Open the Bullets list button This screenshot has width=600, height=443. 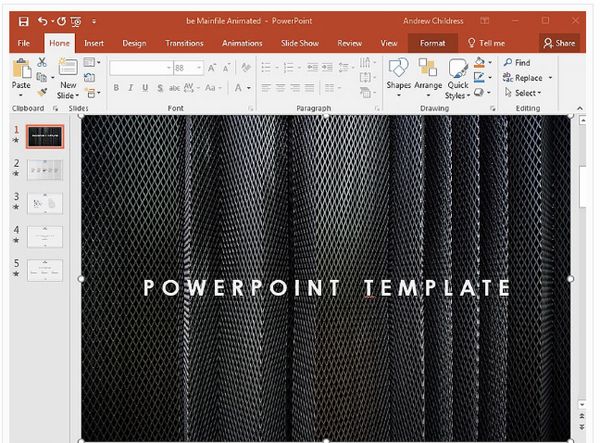(266, 68)
